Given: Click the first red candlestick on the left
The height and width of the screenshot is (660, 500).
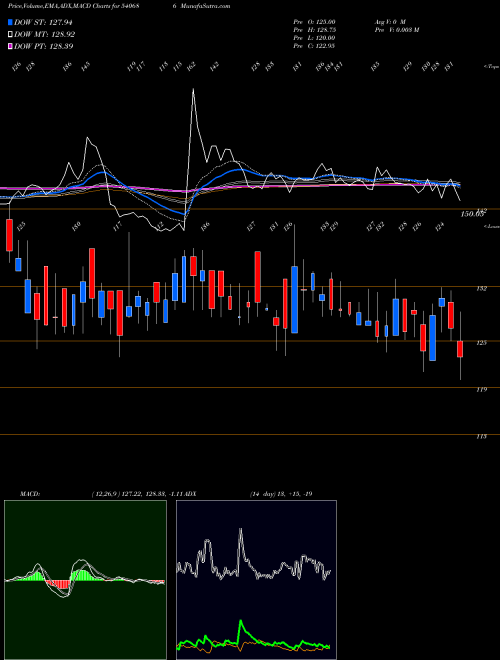Looking at the screenshot, I should (9, 235).
